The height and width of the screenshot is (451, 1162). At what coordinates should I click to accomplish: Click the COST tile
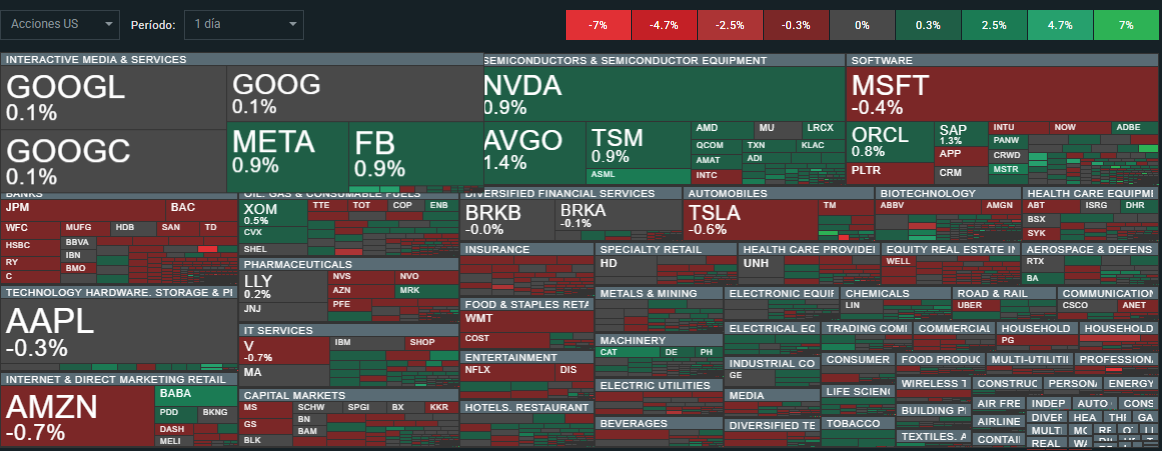point(504,338)
